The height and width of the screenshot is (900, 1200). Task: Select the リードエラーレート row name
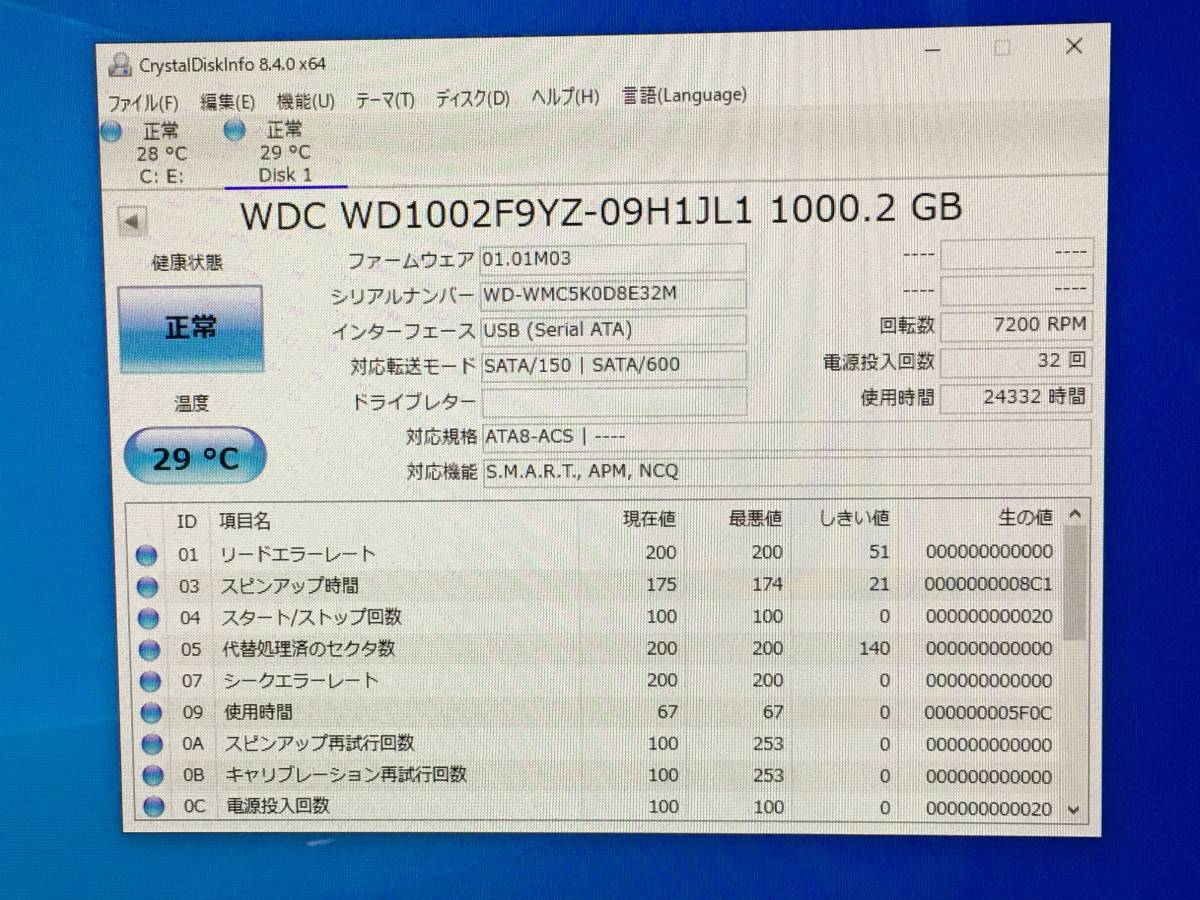point(298,553)
